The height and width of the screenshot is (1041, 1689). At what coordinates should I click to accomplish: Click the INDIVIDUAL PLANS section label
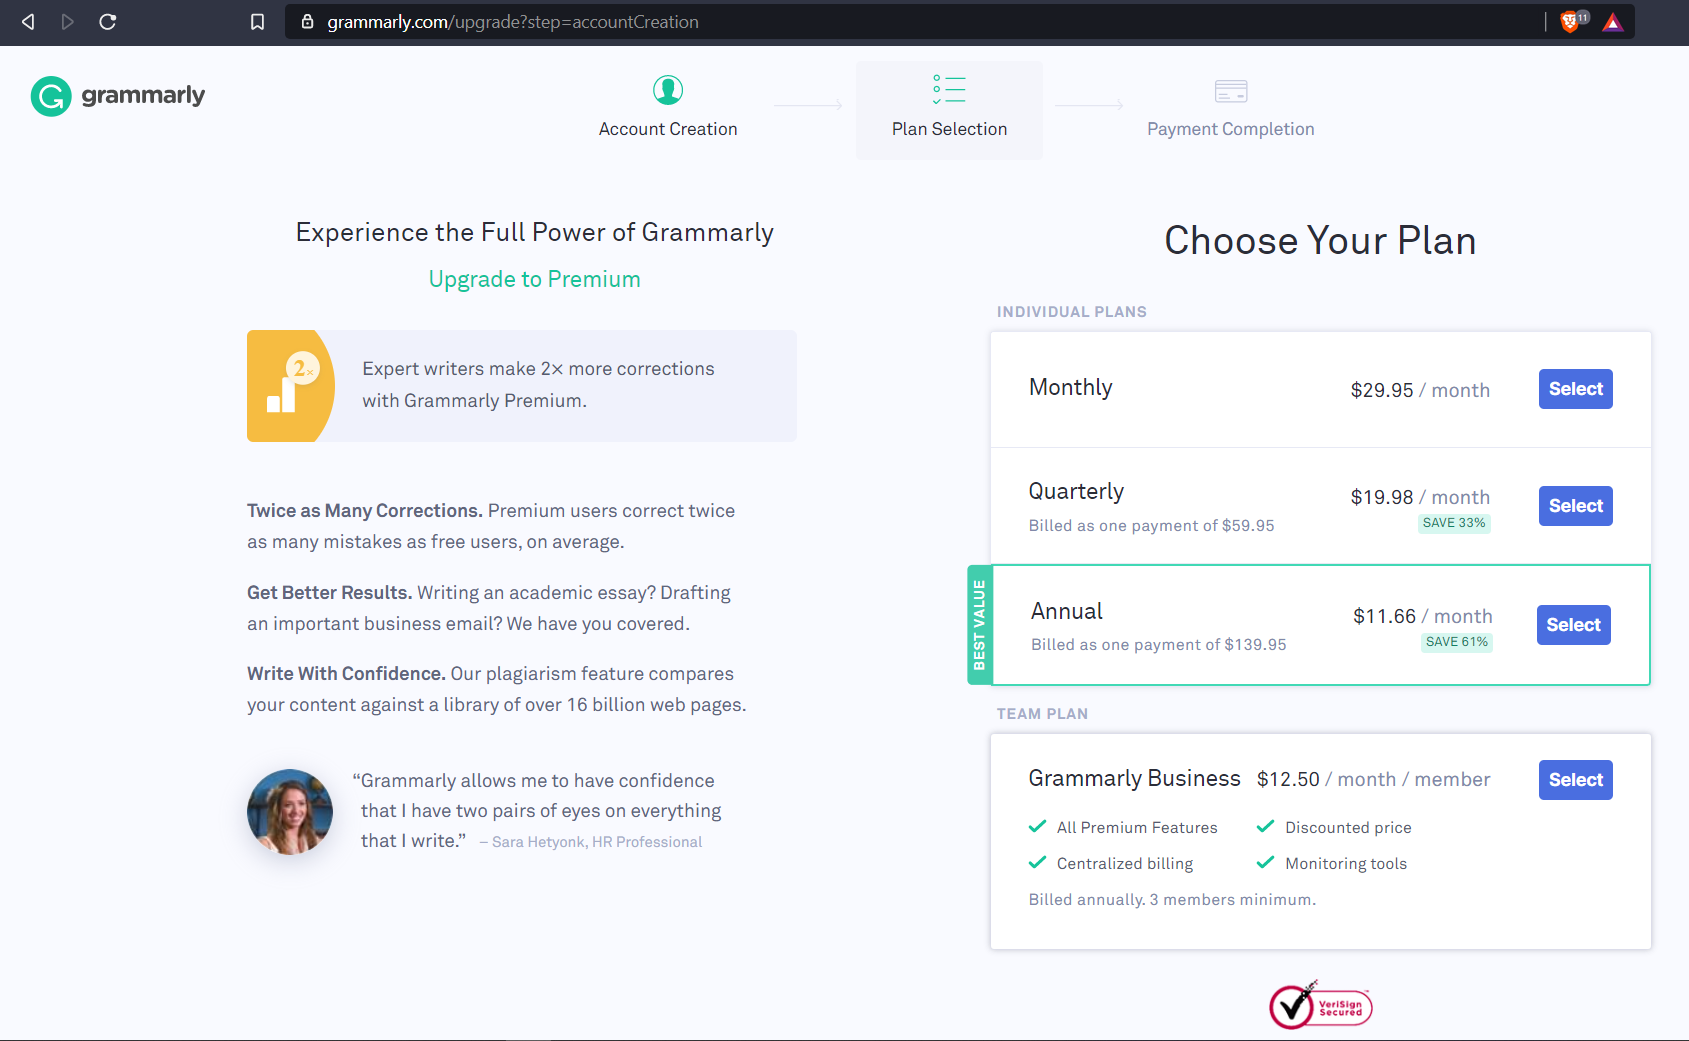pyautogui.click(x=1072, y=312)
